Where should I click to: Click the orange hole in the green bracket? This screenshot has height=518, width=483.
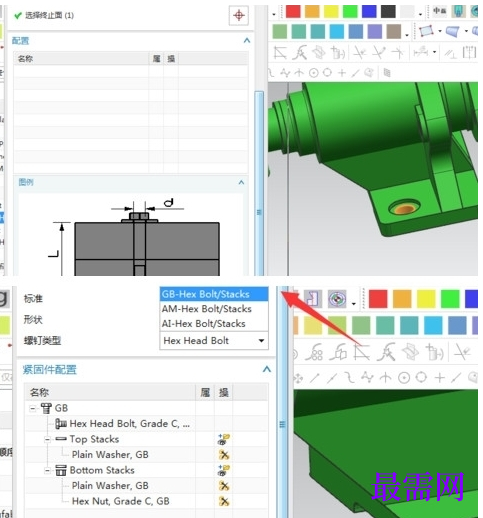click(x=404, y=208)
